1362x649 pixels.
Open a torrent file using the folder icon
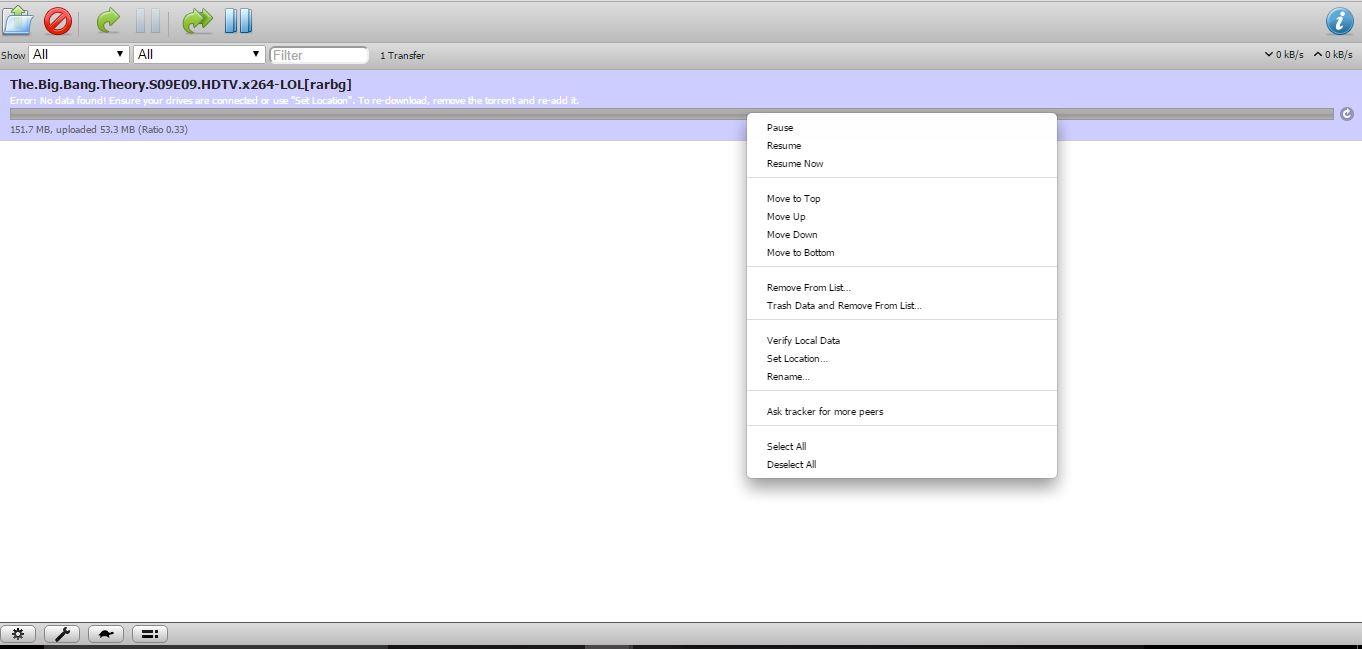click(x=17, y=20)
